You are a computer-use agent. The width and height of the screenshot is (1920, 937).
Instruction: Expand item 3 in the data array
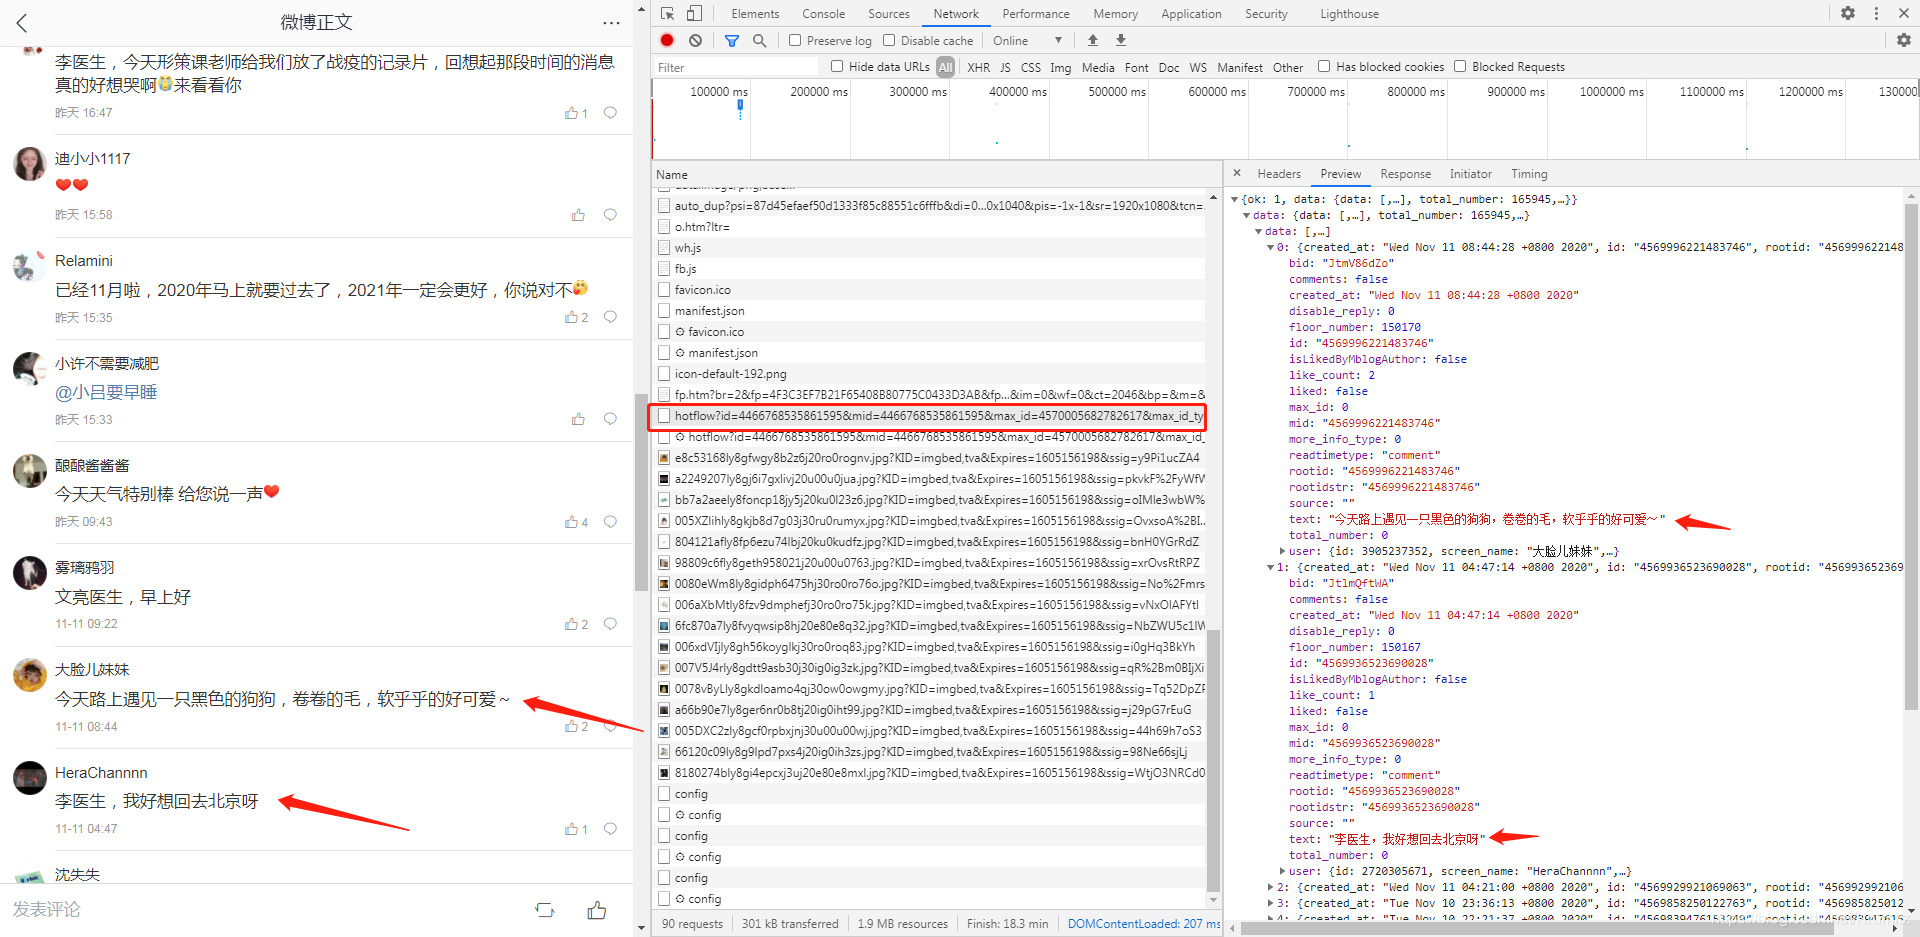(x=1271, y=903)
